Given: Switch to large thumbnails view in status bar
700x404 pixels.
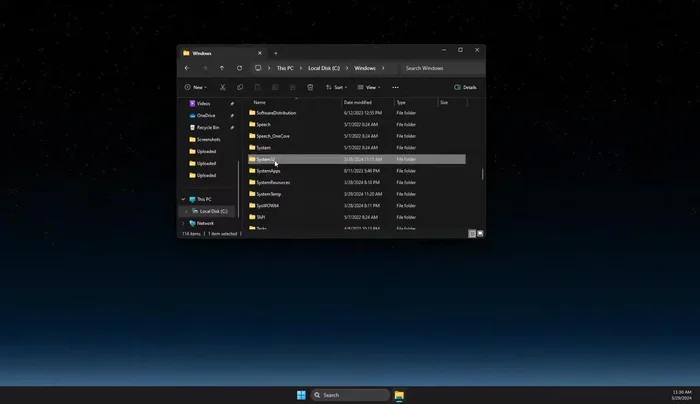Looking at the screenshot, I should pyautogui.click(x=480, y=233).
